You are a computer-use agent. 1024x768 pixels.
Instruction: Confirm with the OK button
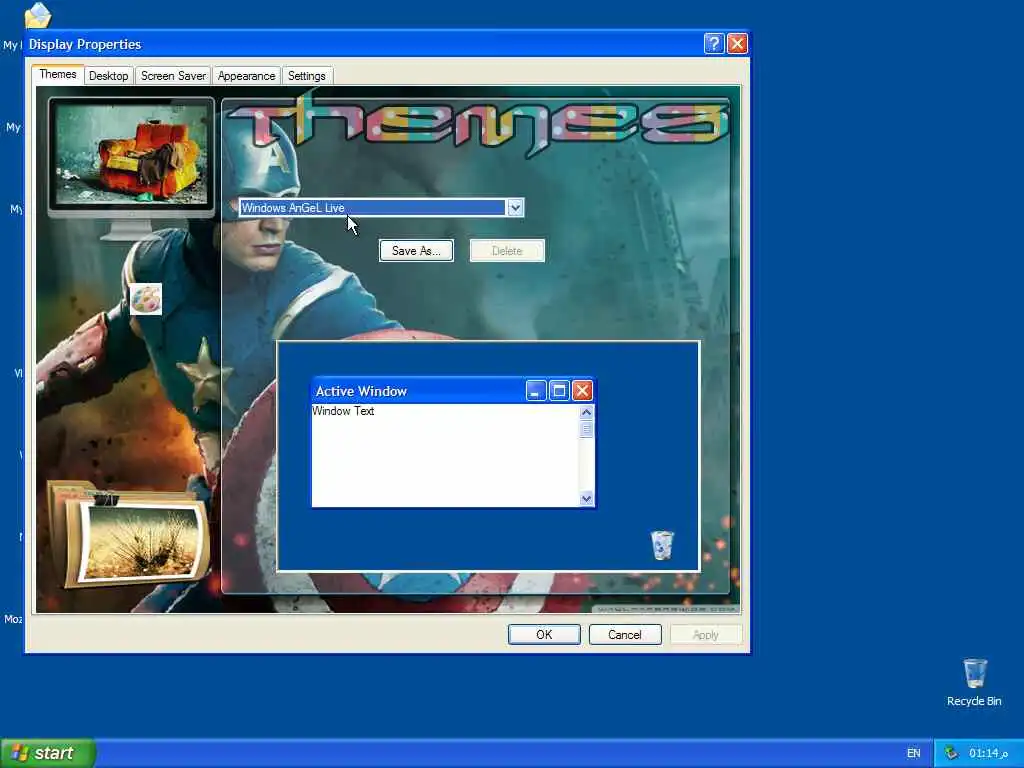pyautogui.click(x=544, y=635)
